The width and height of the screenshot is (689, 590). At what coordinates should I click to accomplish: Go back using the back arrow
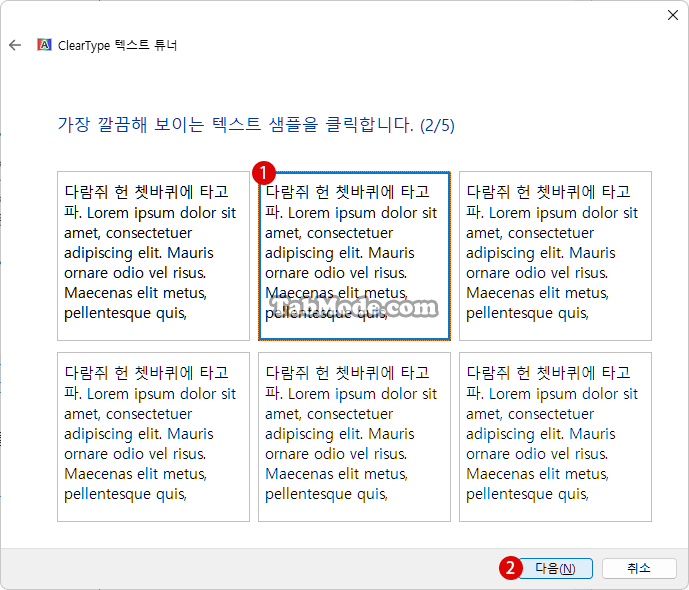click(x=15, y=45)
